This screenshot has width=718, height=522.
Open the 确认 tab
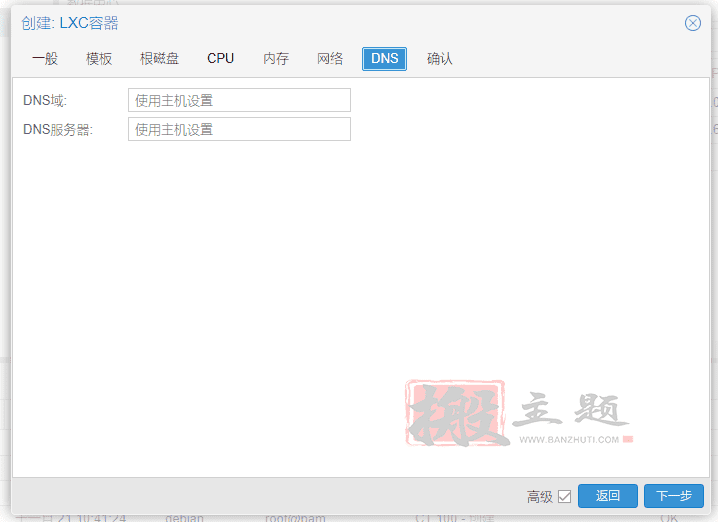pyautogui.click(x=440, y=59)
